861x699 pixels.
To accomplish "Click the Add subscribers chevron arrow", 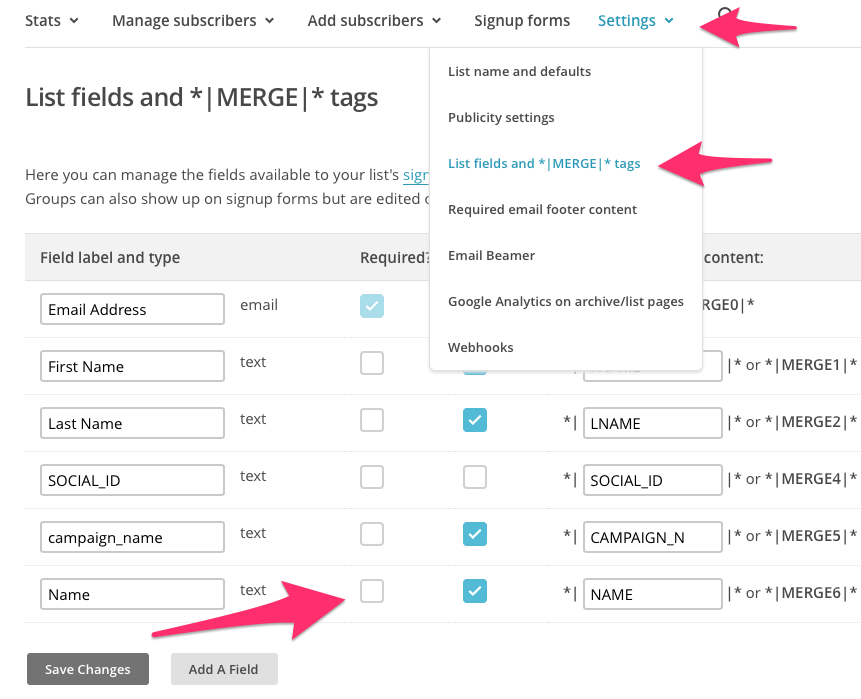I will pos(437,21).
